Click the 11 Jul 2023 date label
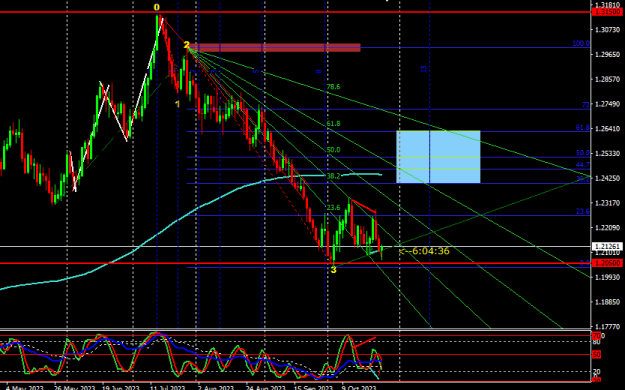Viewport: 625px width, 390px height. click(x=167, y=388)
